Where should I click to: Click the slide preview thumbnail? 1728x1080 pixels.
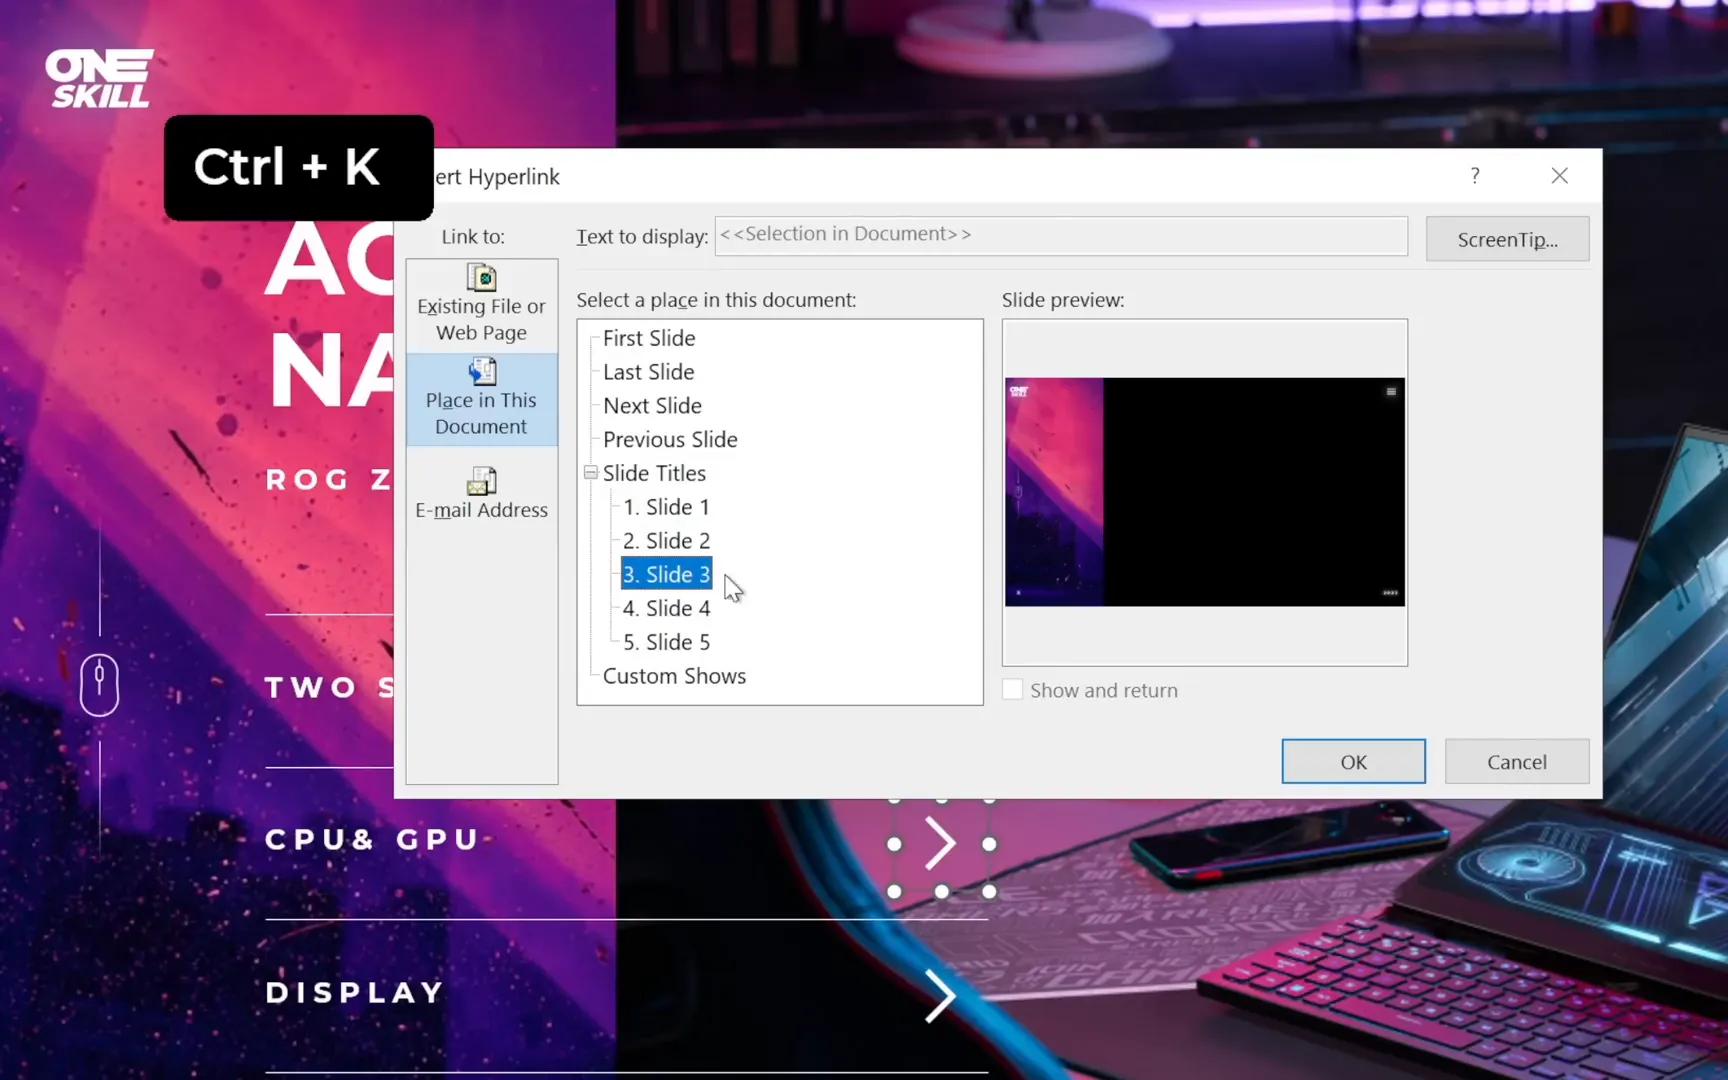(1204, 492)
